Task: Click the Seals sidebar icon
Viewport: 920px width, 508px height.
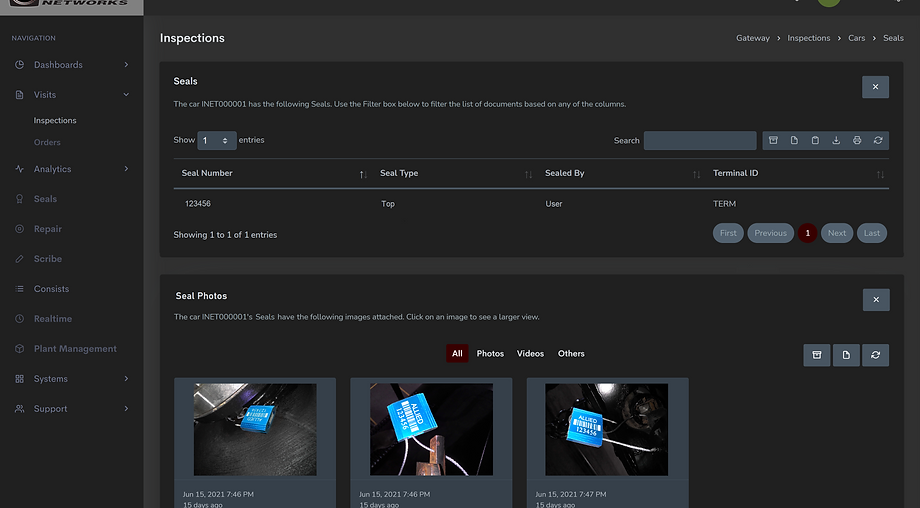Action: 19,199
